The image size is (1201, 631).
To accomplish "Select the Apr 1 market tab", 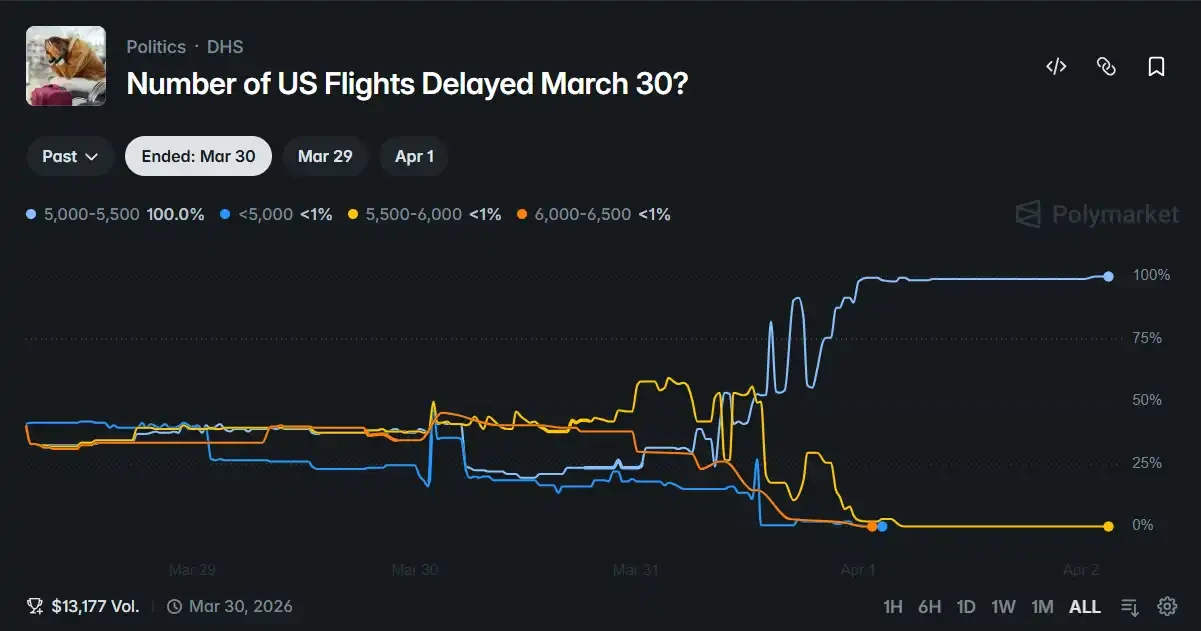I will [414, 156].
